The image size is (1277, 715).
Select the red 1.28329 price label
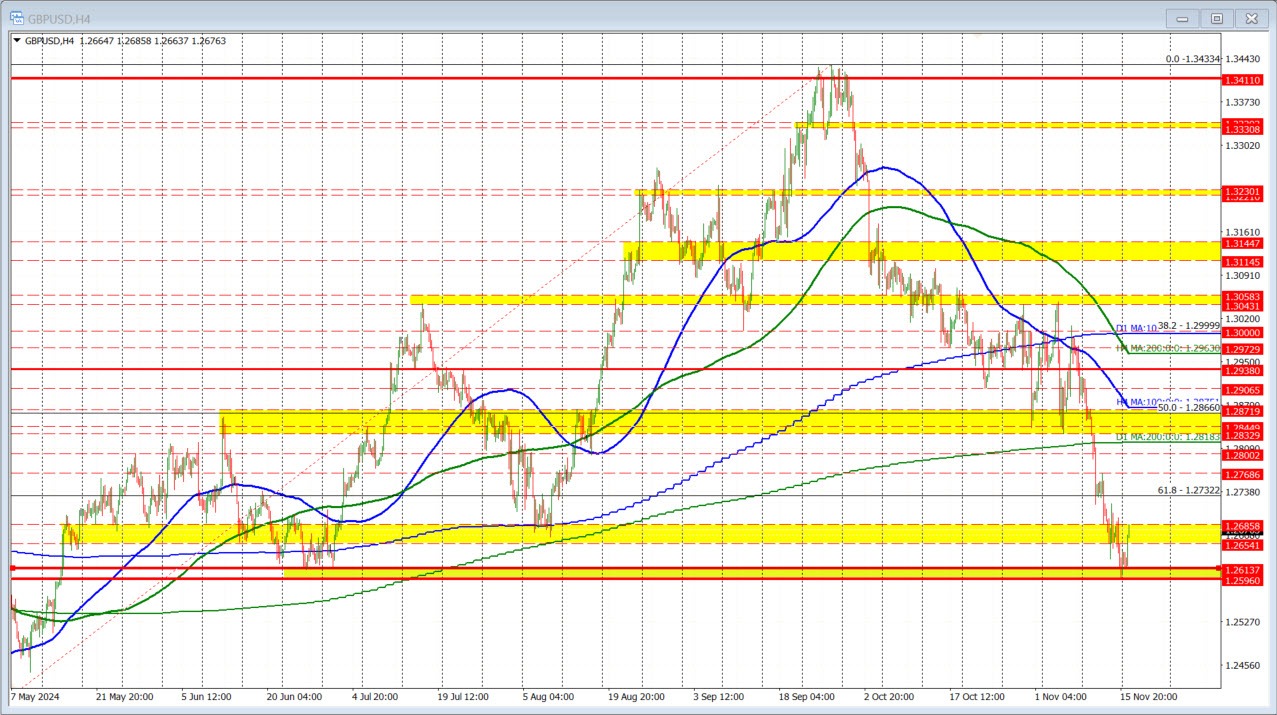[1244, 435]
